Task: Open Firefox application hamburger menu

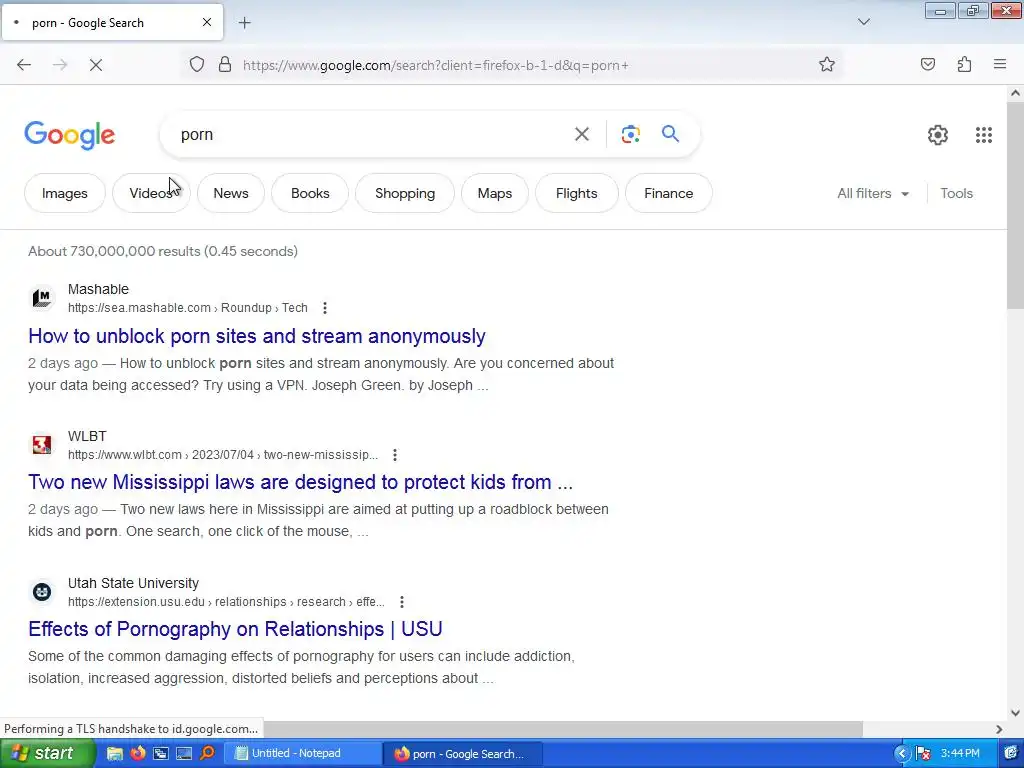Action: click(x=1000, y=65)
